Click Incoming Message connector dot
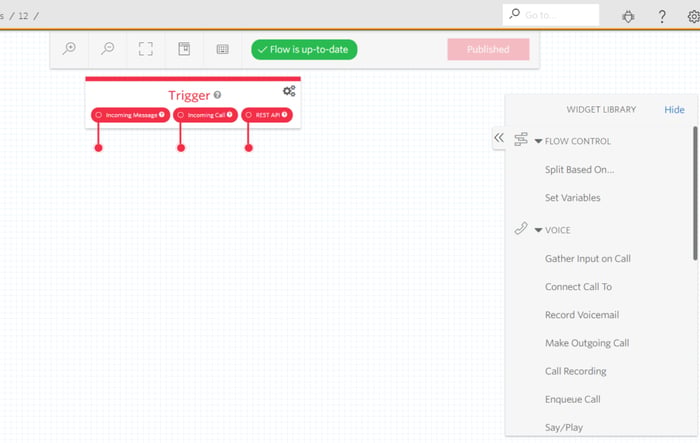The image size is (700, 443). [x=98, y=148]
